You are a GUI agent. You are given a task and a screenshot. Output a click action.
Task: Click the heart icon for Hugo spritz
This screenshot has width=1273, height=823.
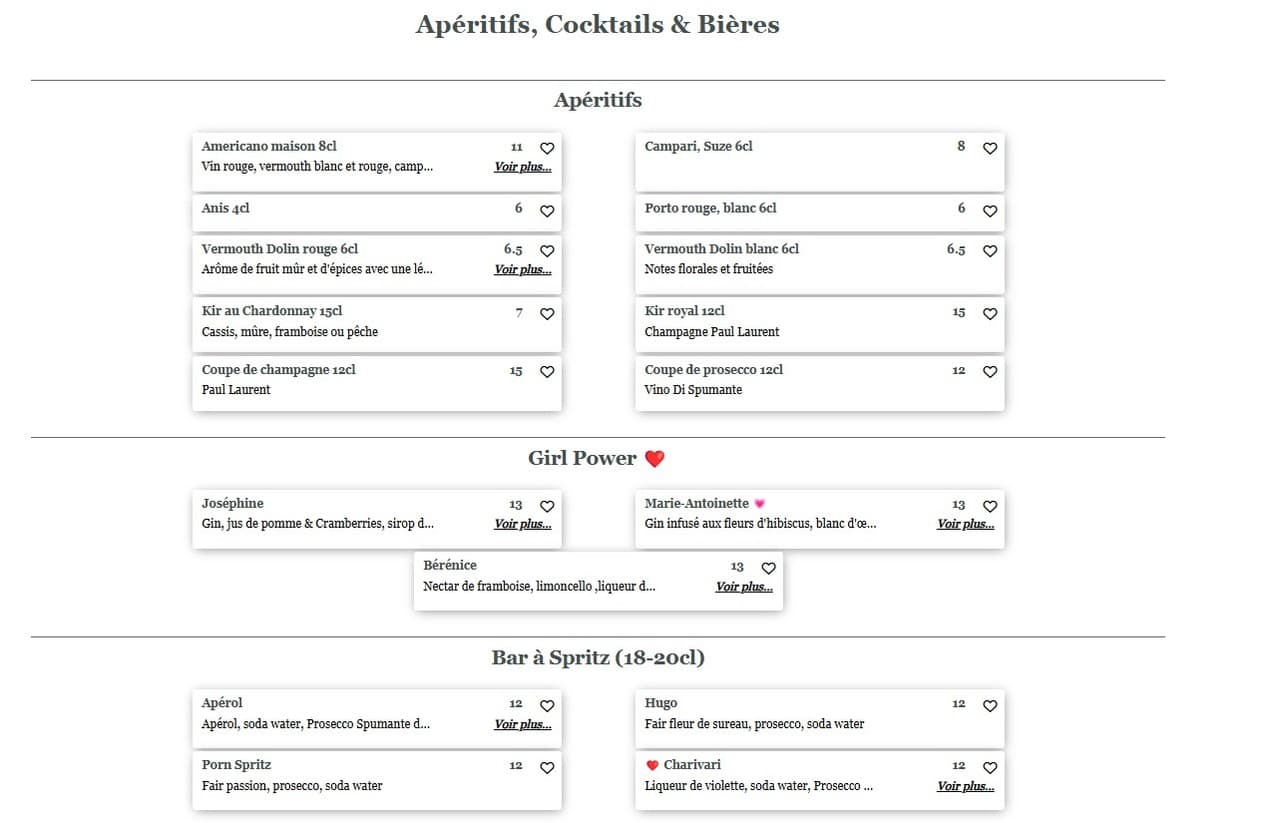click(x=990, y=705)
